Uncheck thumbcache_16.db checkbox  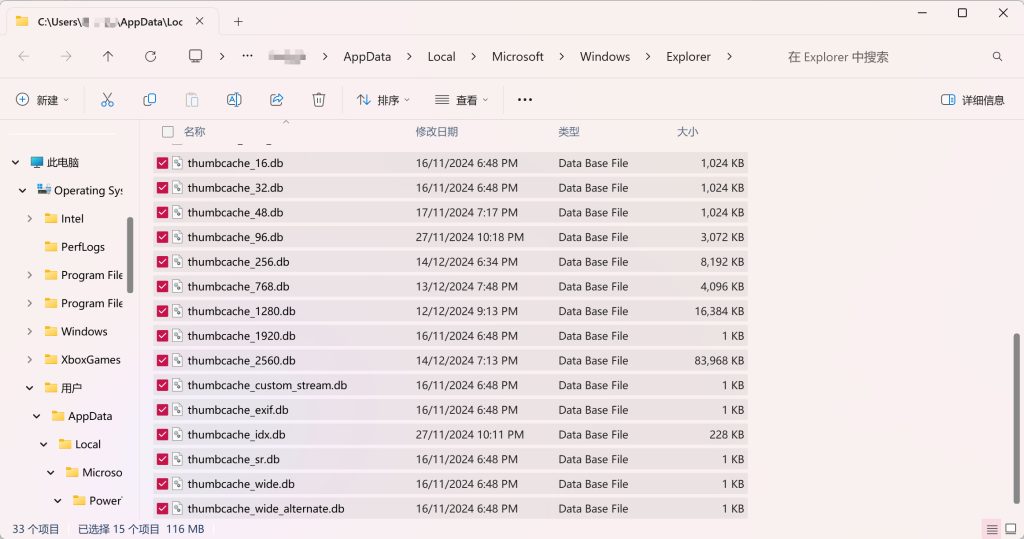[163, 163]
